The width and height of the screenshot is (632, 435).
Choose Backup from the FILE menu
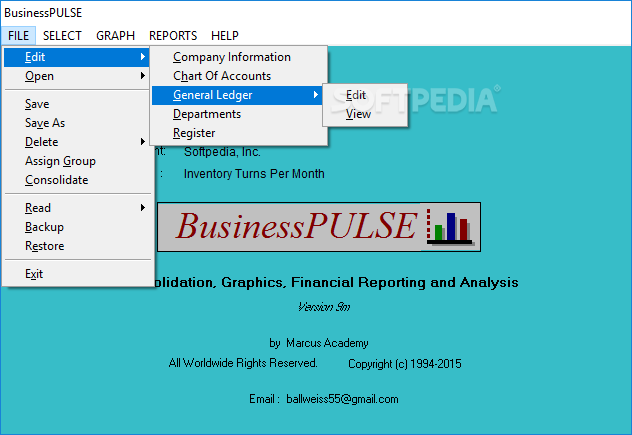coord(77,227)
